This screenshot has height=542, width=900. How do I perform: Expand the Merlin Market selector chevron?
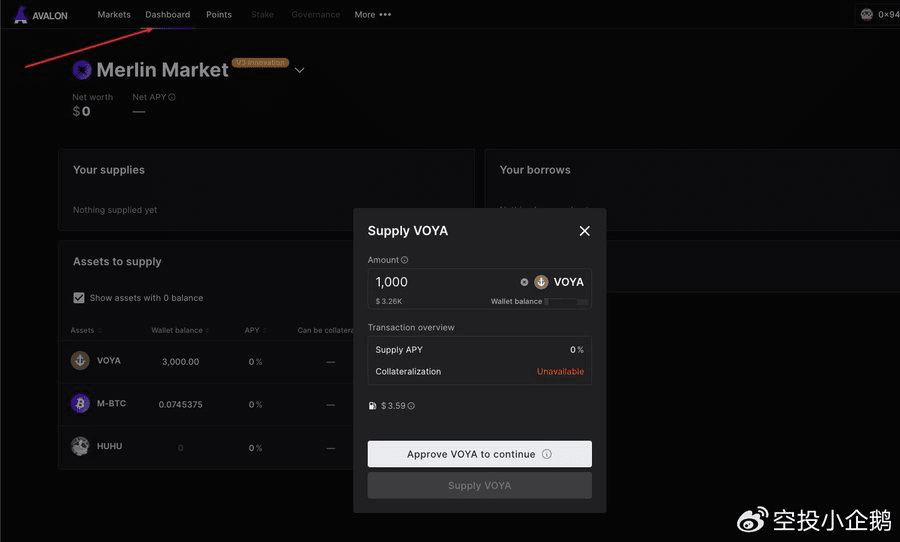pyautogui.click(x=299, y=70)
